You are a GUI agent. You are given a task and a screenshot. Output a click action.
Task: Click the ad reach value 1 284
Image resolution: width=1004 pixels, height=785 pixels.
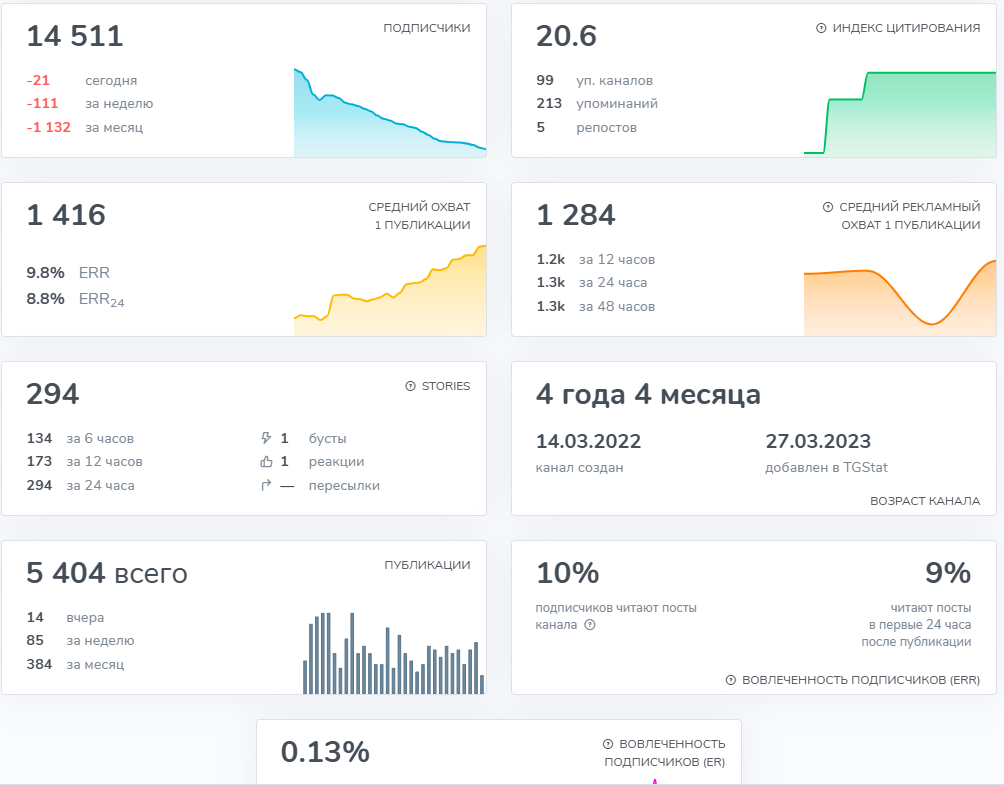576,214
